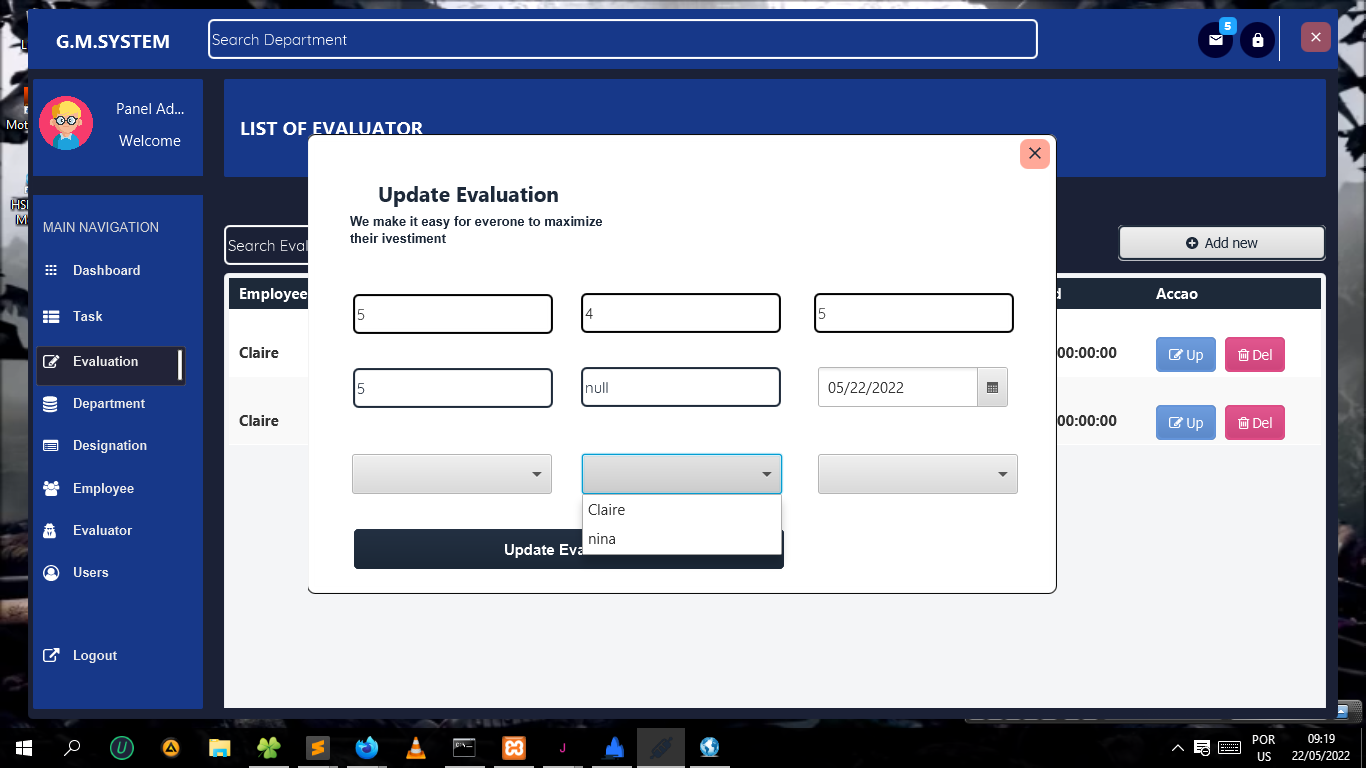Click the lock icon in the top bar
Viewport: 1366px width, 768px height.
click(1258, 40)
